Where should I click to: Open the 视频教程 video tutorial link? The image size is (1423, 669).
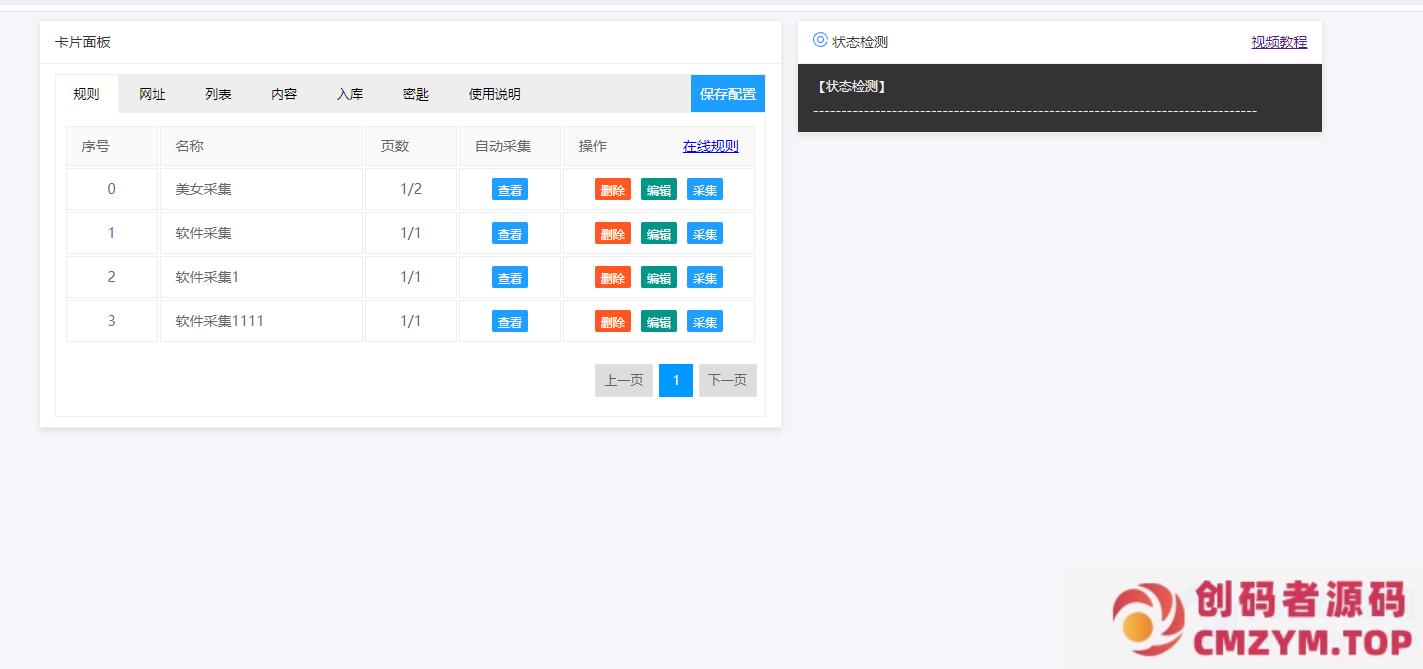click(1279, 42)
